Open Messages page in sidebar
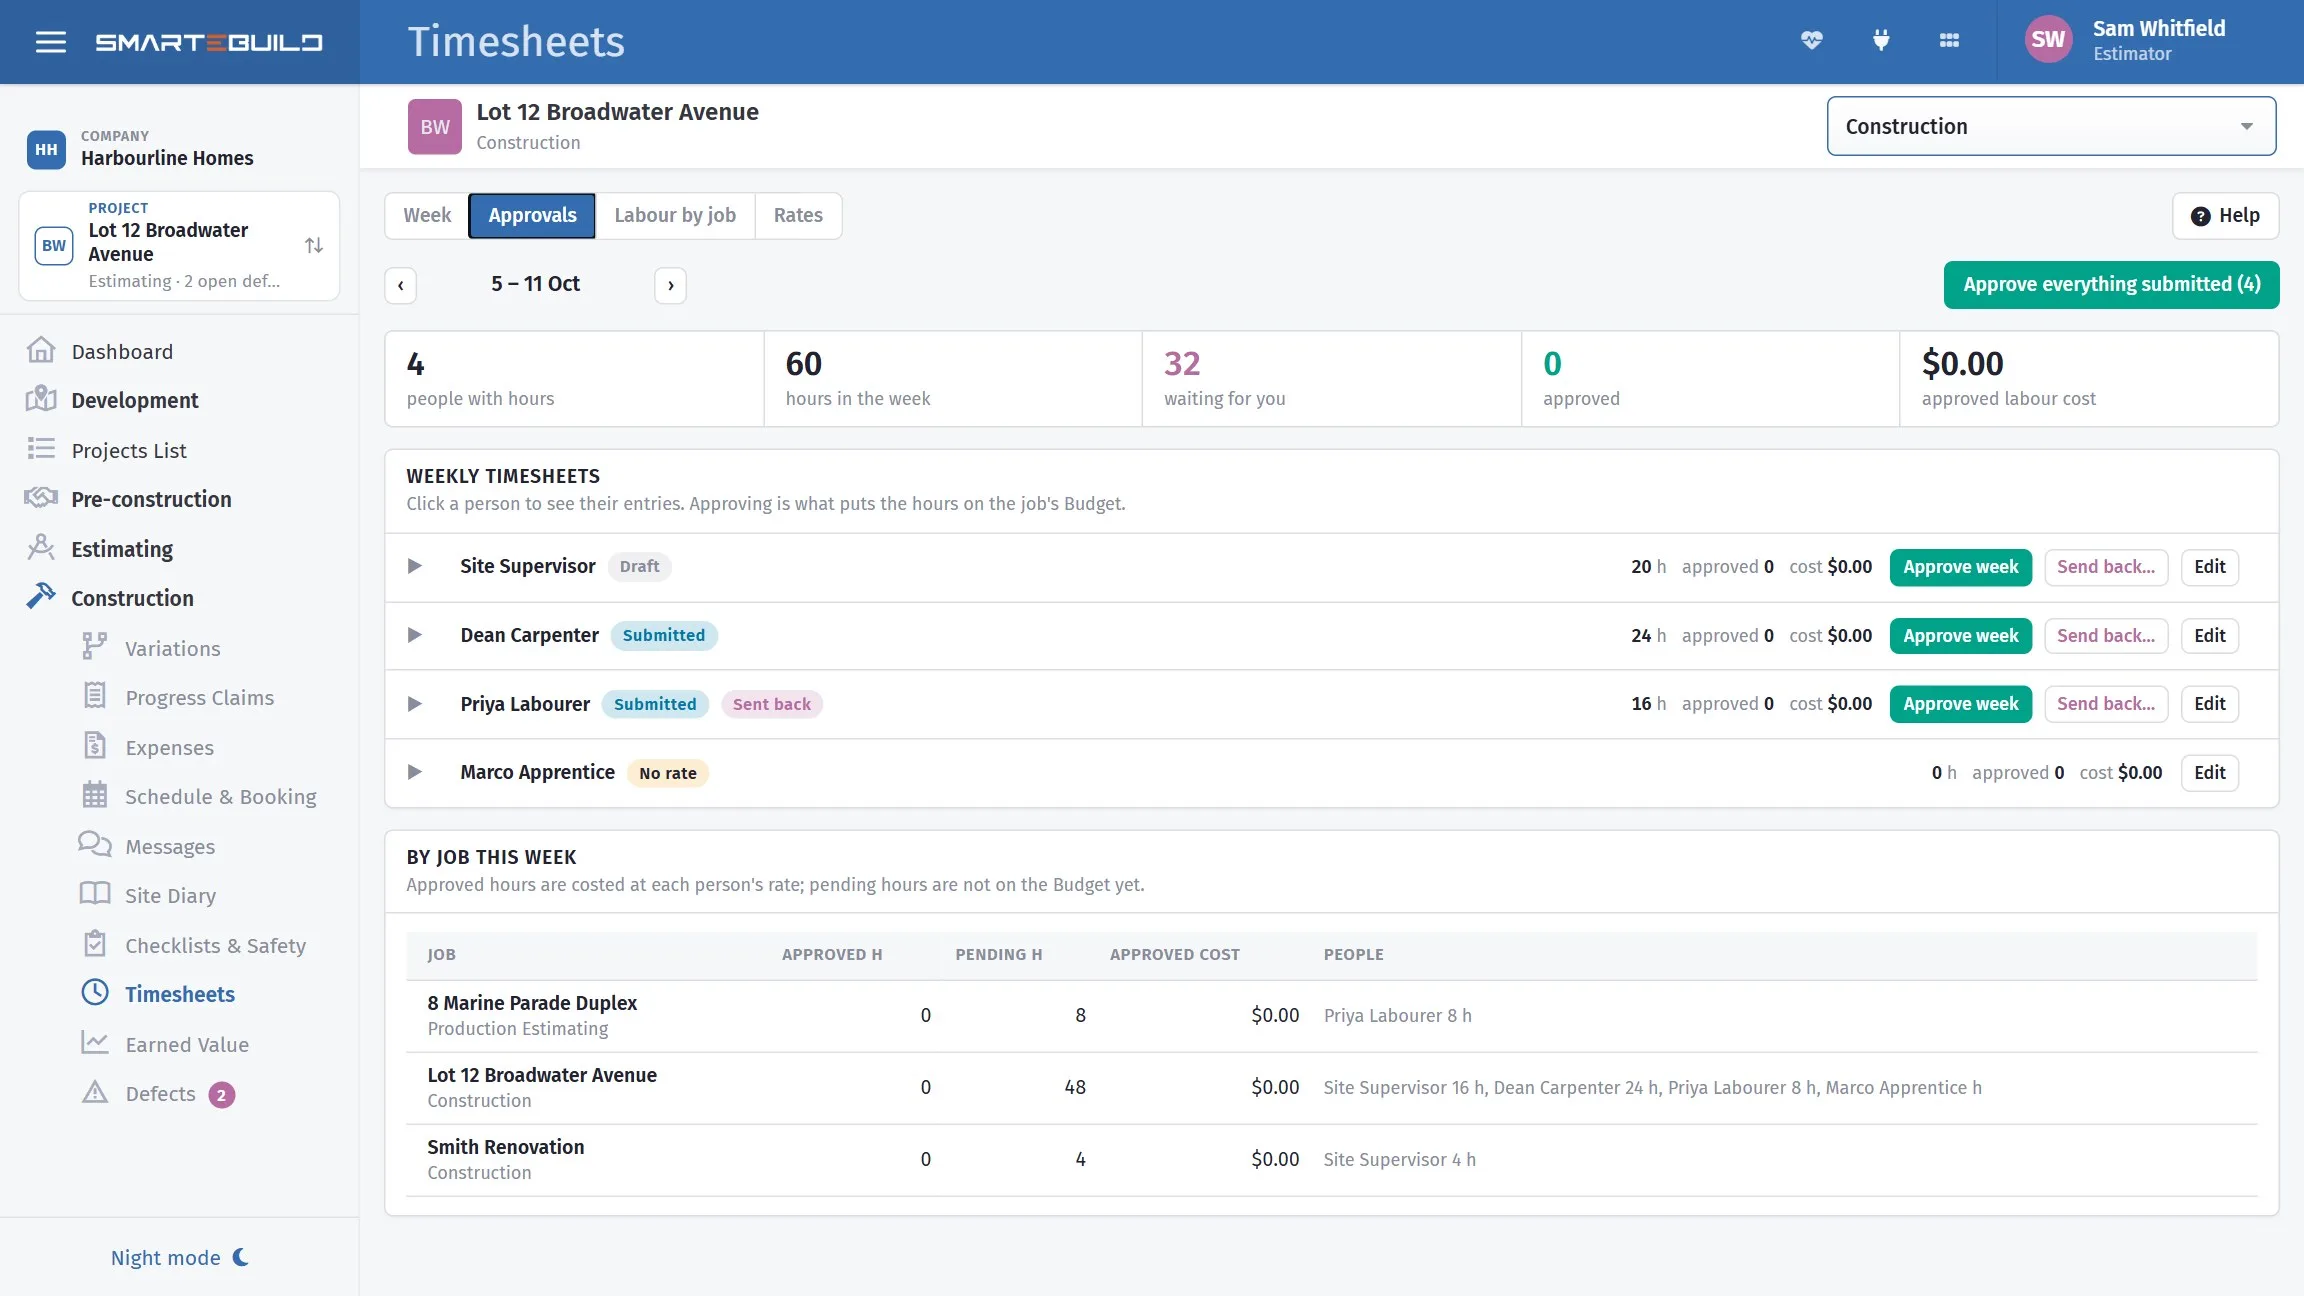The height and width of the screenshot is (1296, 2304). [170, 846]
